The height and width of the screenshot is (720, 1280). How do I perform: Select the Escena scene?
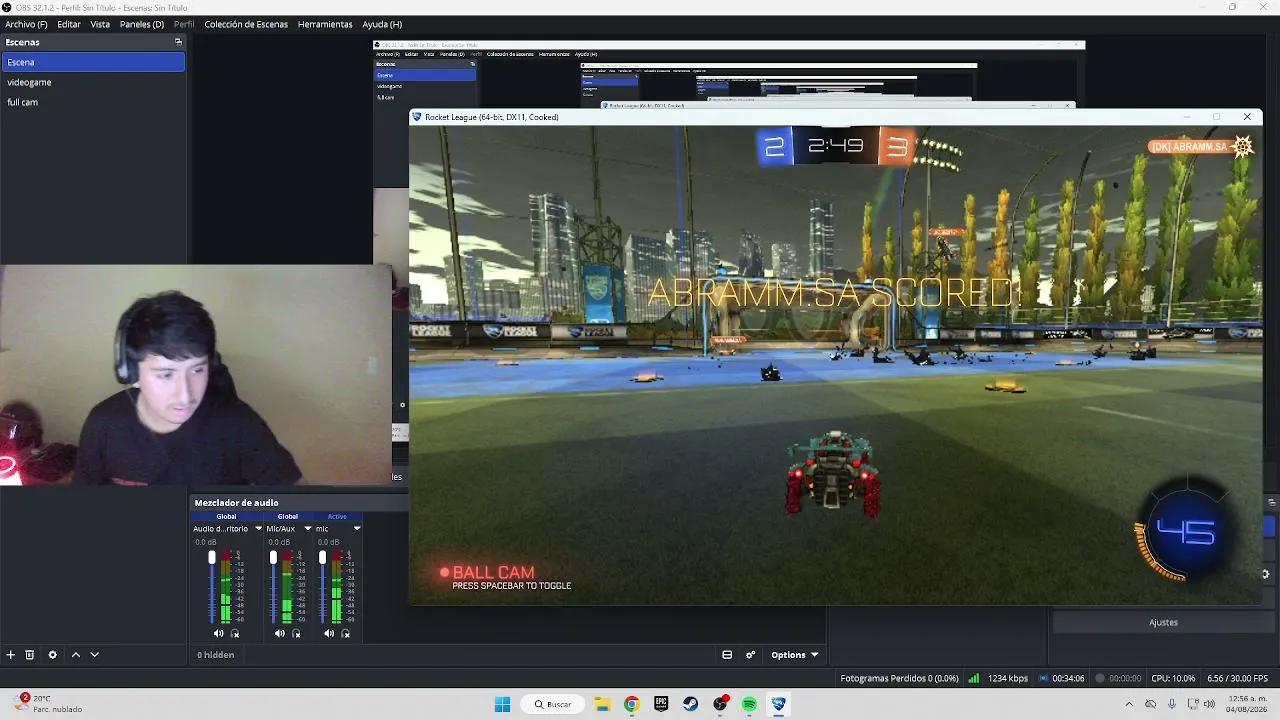click(93, 62)
